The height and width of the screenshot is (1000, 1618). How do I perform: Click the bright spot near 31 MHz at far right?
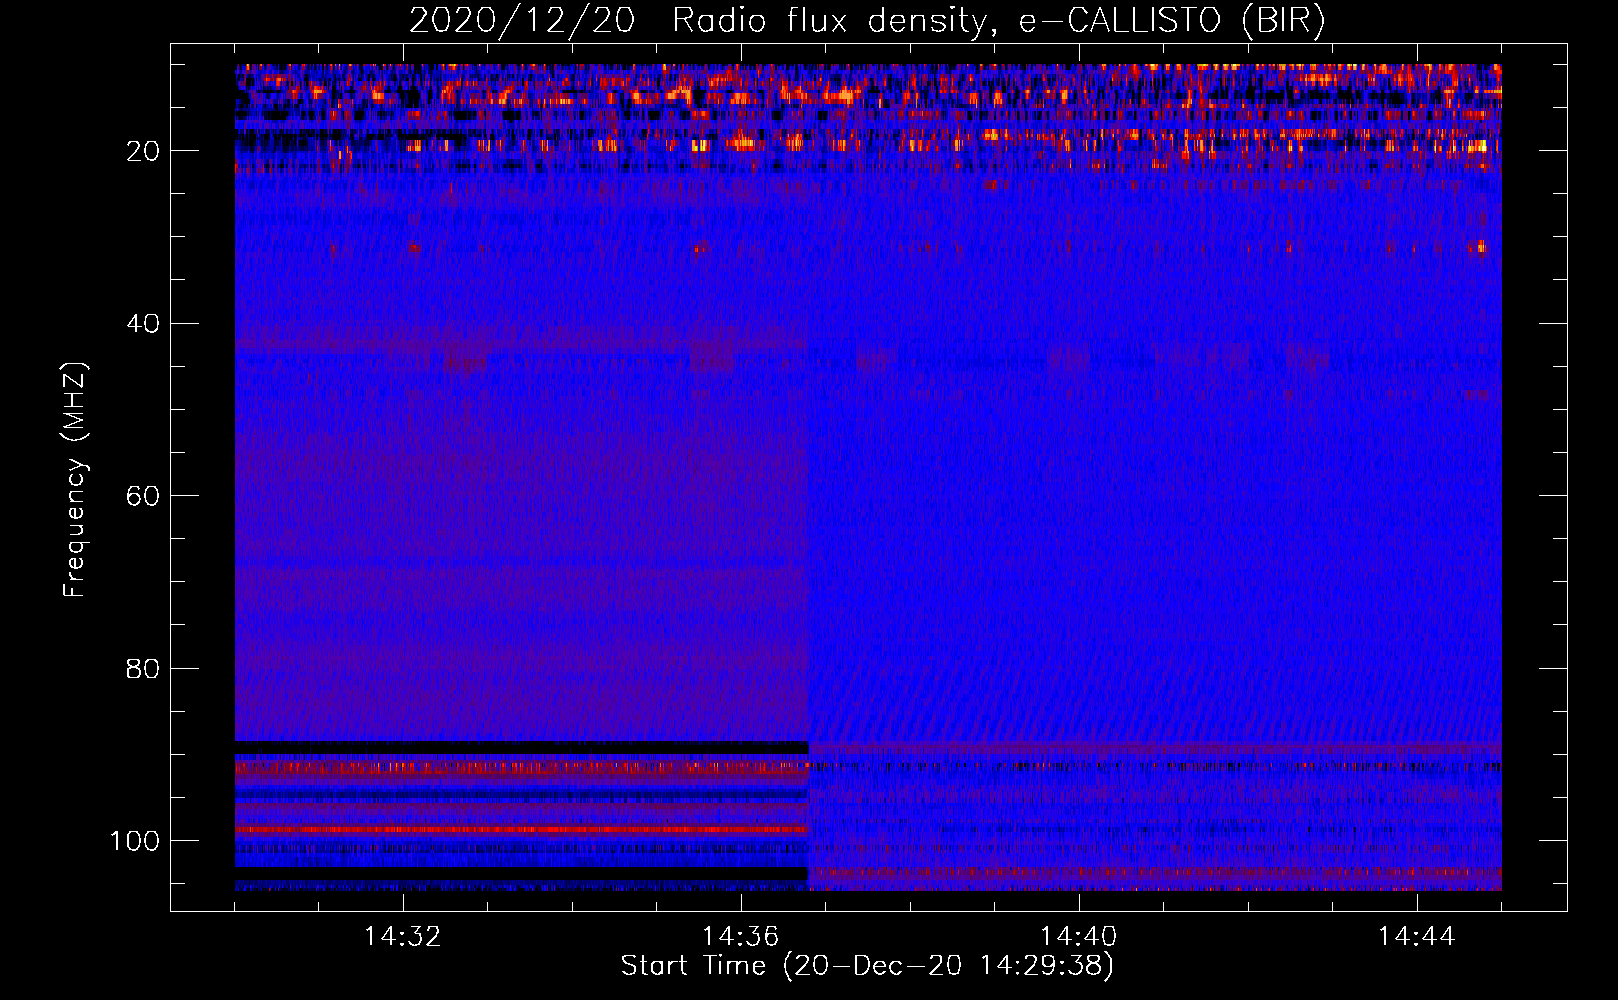coord(1478,246)
